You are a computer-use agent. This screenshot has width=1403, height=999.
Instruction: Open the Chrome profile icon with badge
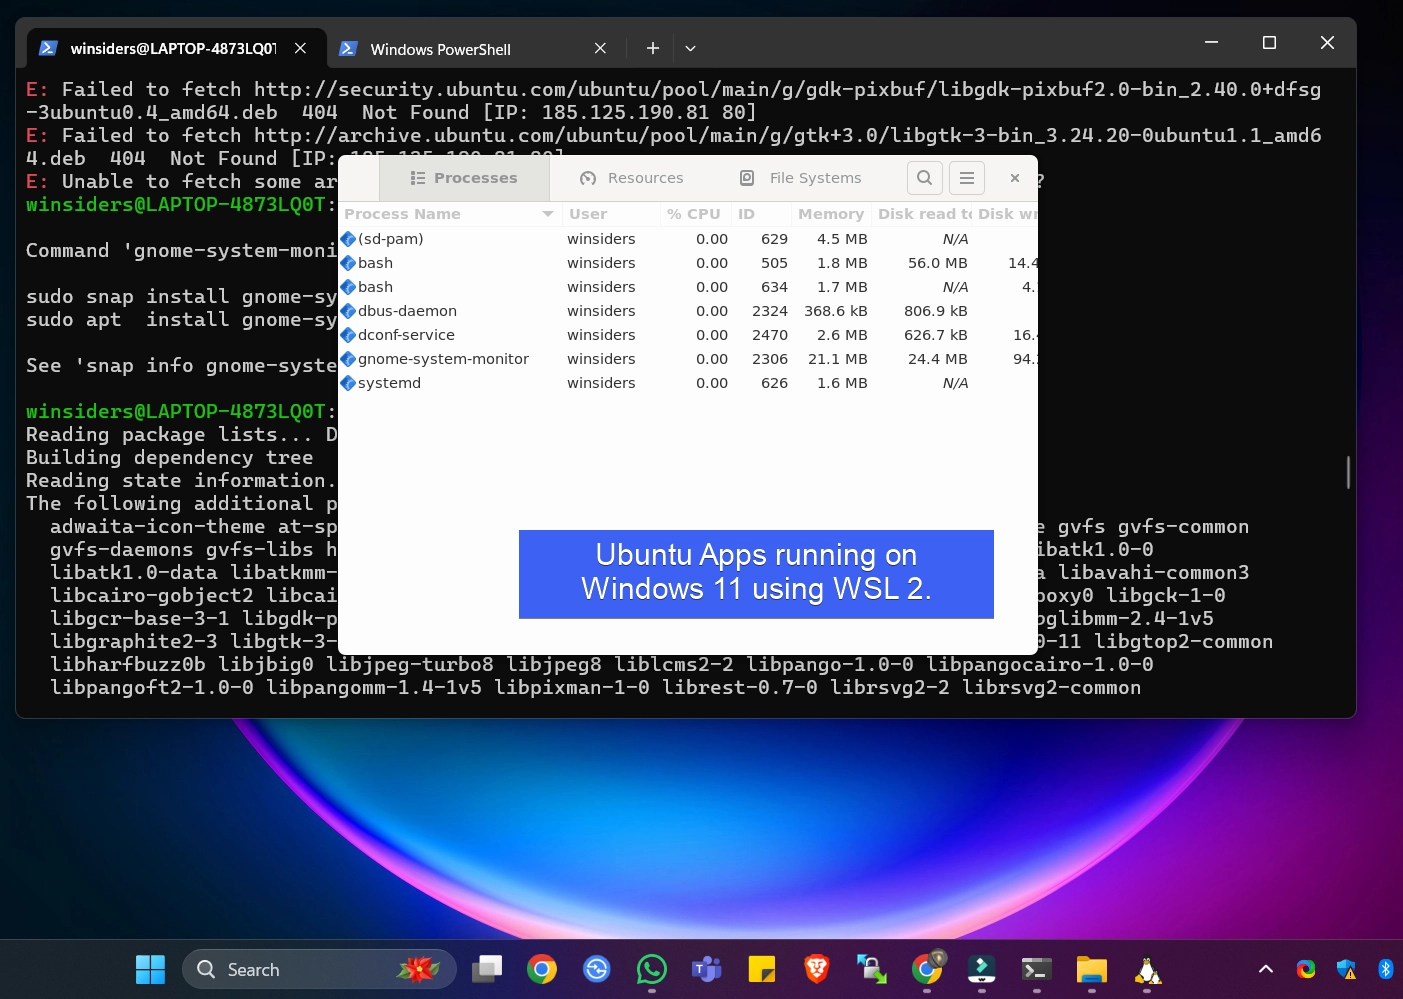pos(927,969)
